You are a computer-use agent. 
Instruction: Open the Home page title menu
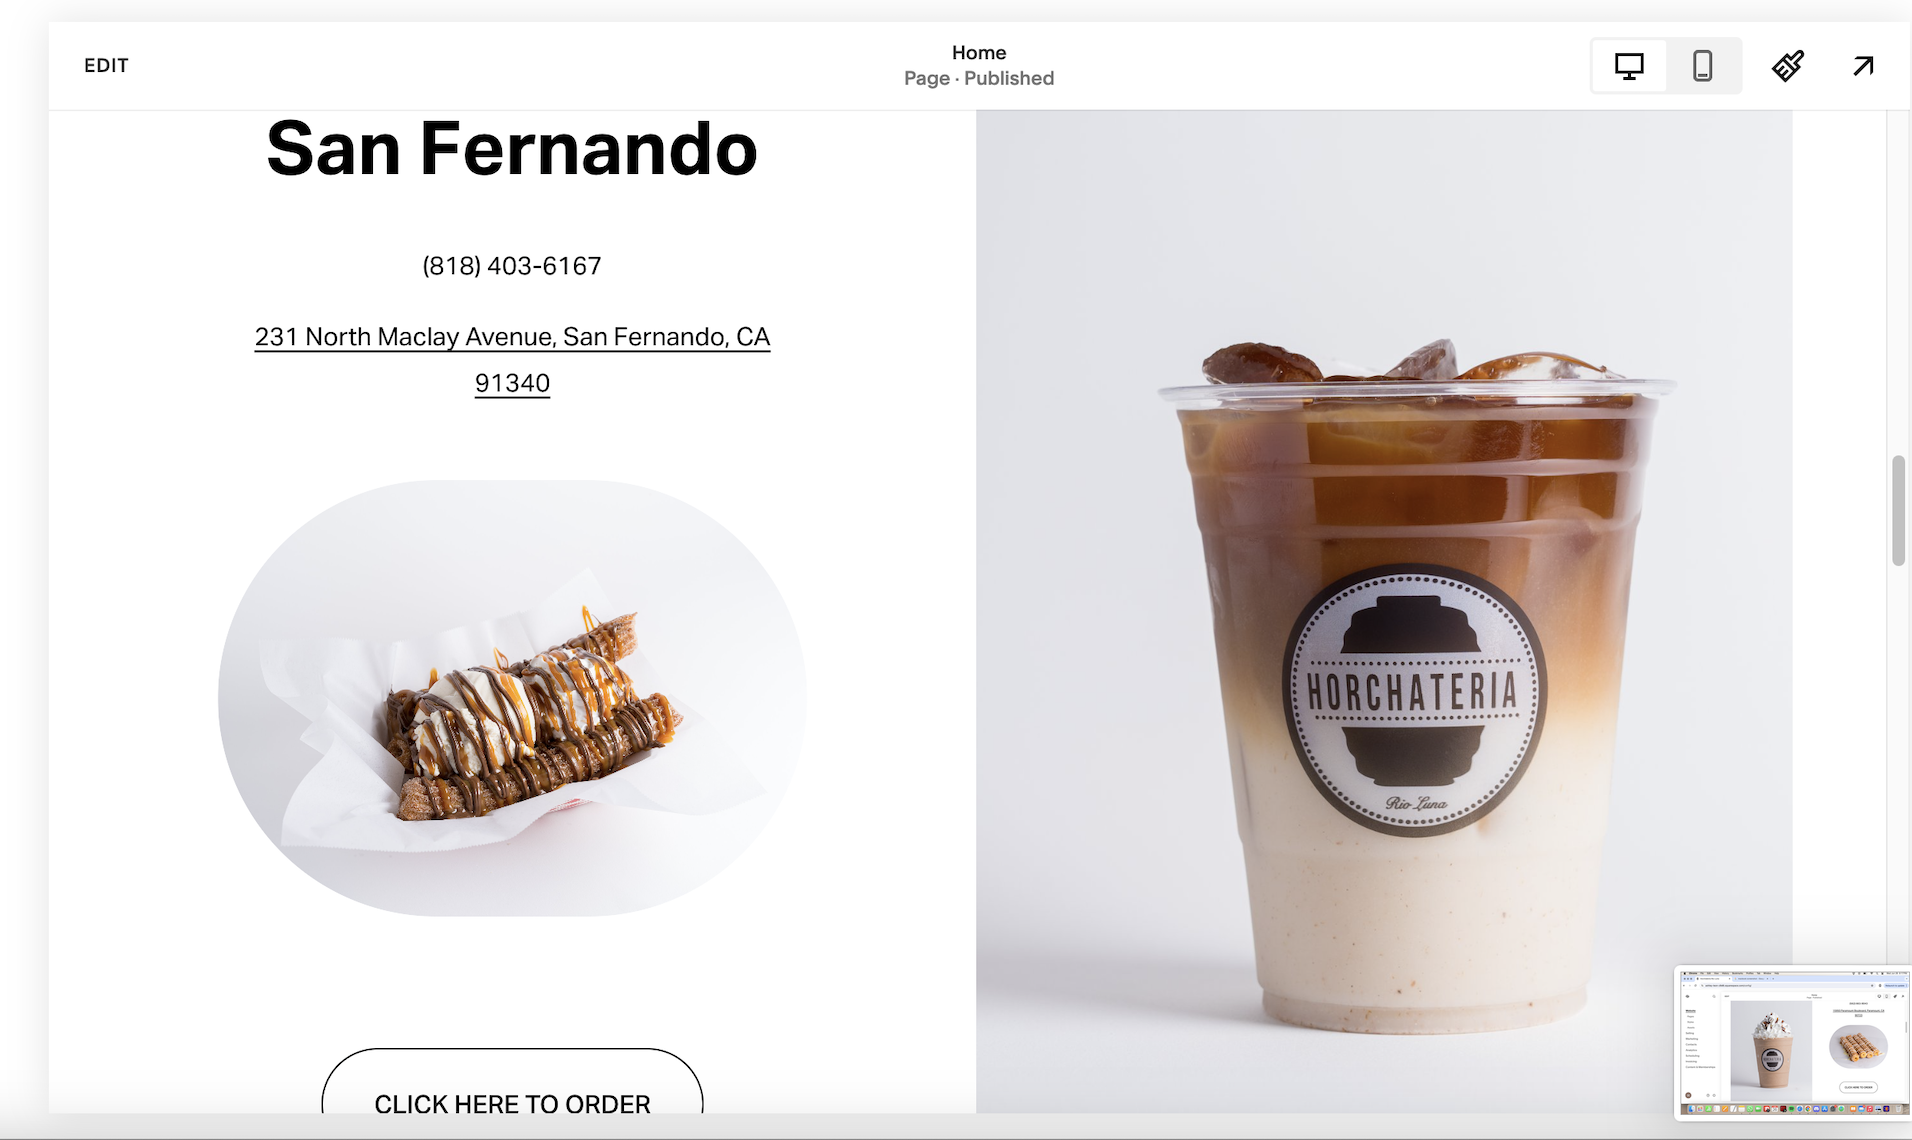(978, 53)
